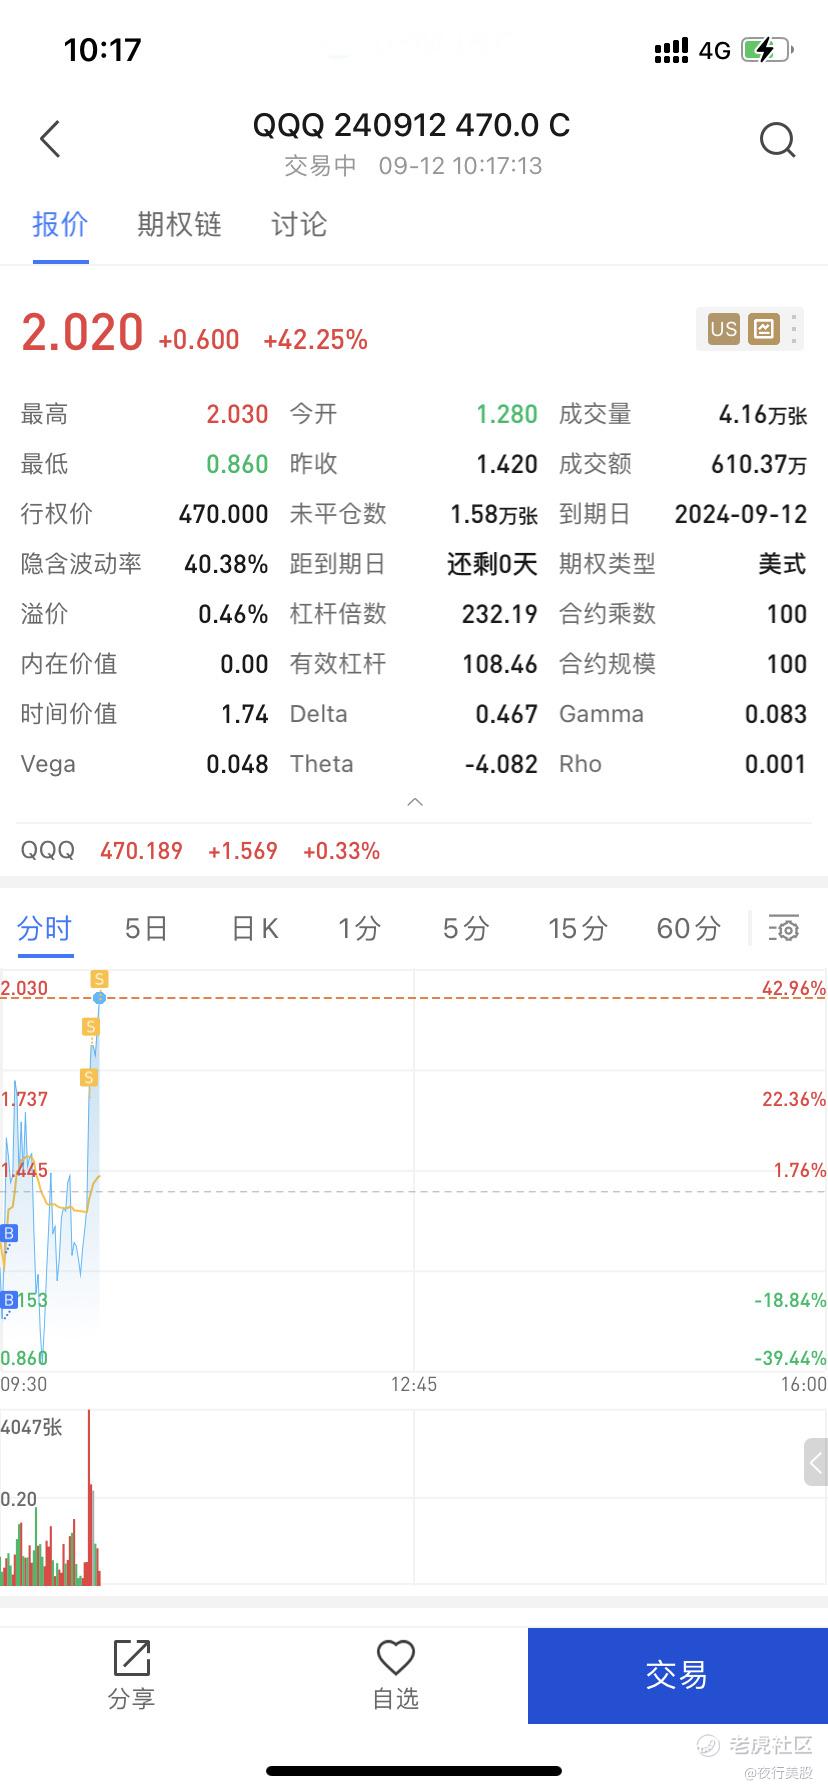Collapse the quote details with up chevron

coord(415,802)
